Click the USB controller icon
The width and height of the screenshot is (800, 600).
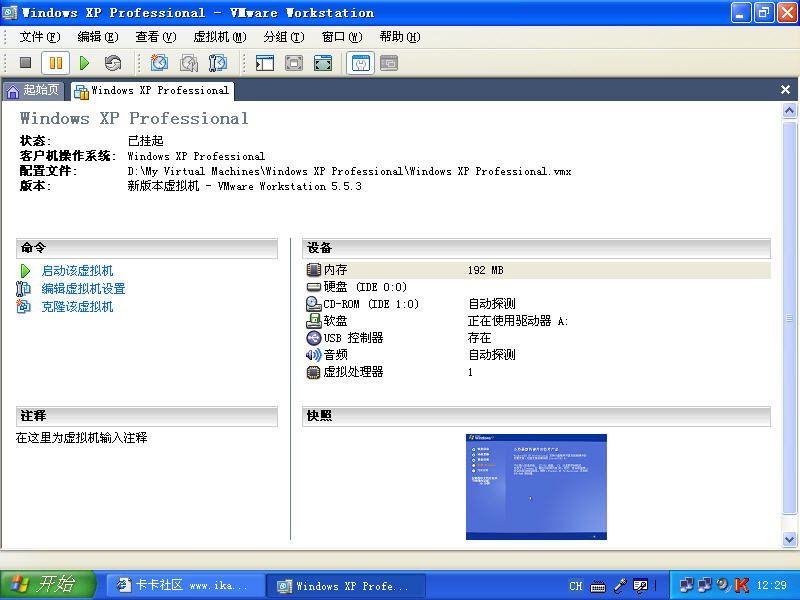(x=313, y=338)
